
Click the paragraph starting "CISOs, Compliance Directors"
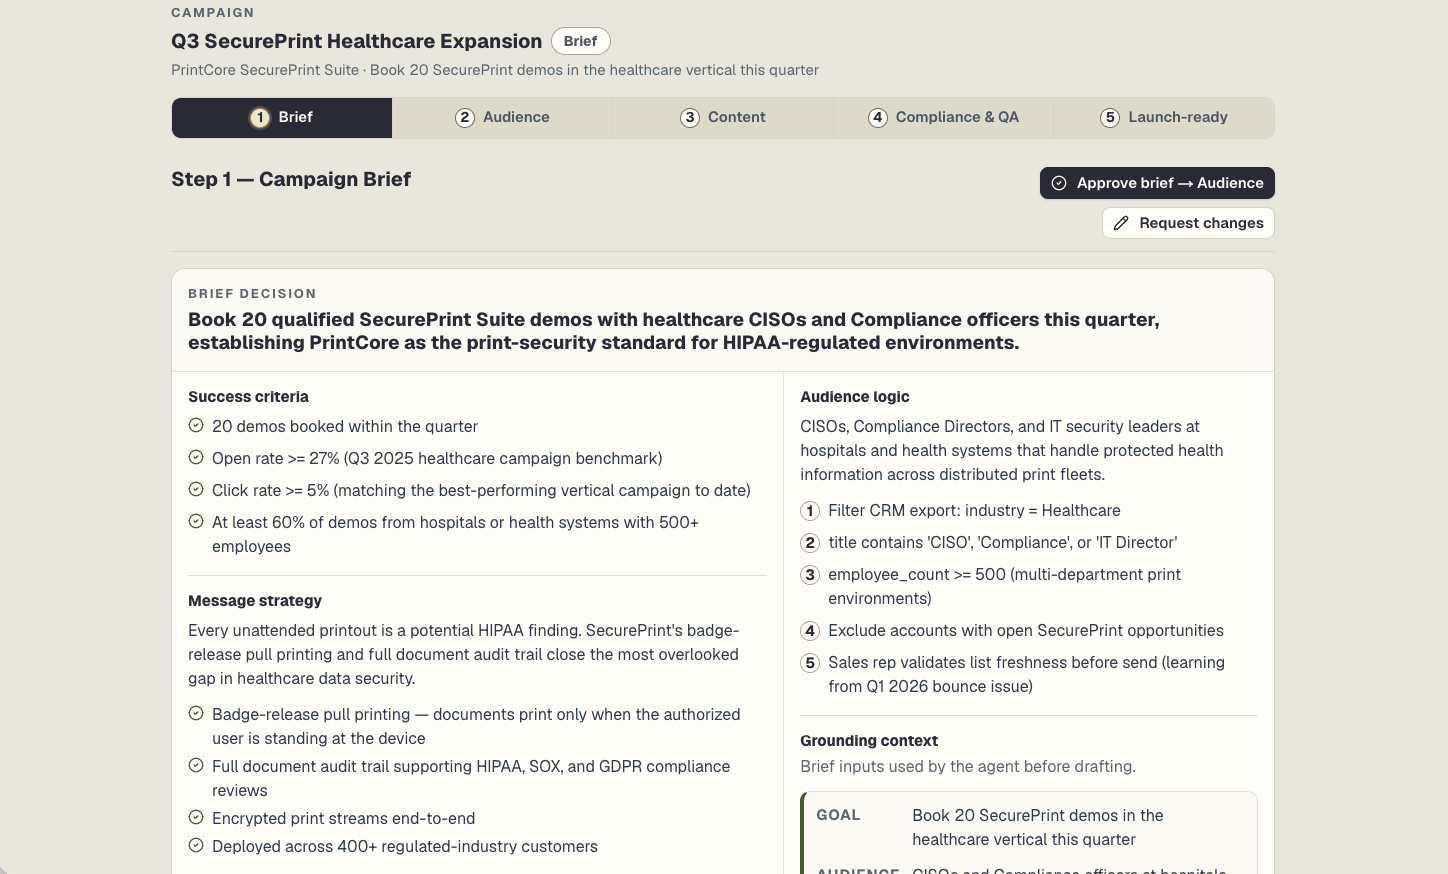[1012, 450]
